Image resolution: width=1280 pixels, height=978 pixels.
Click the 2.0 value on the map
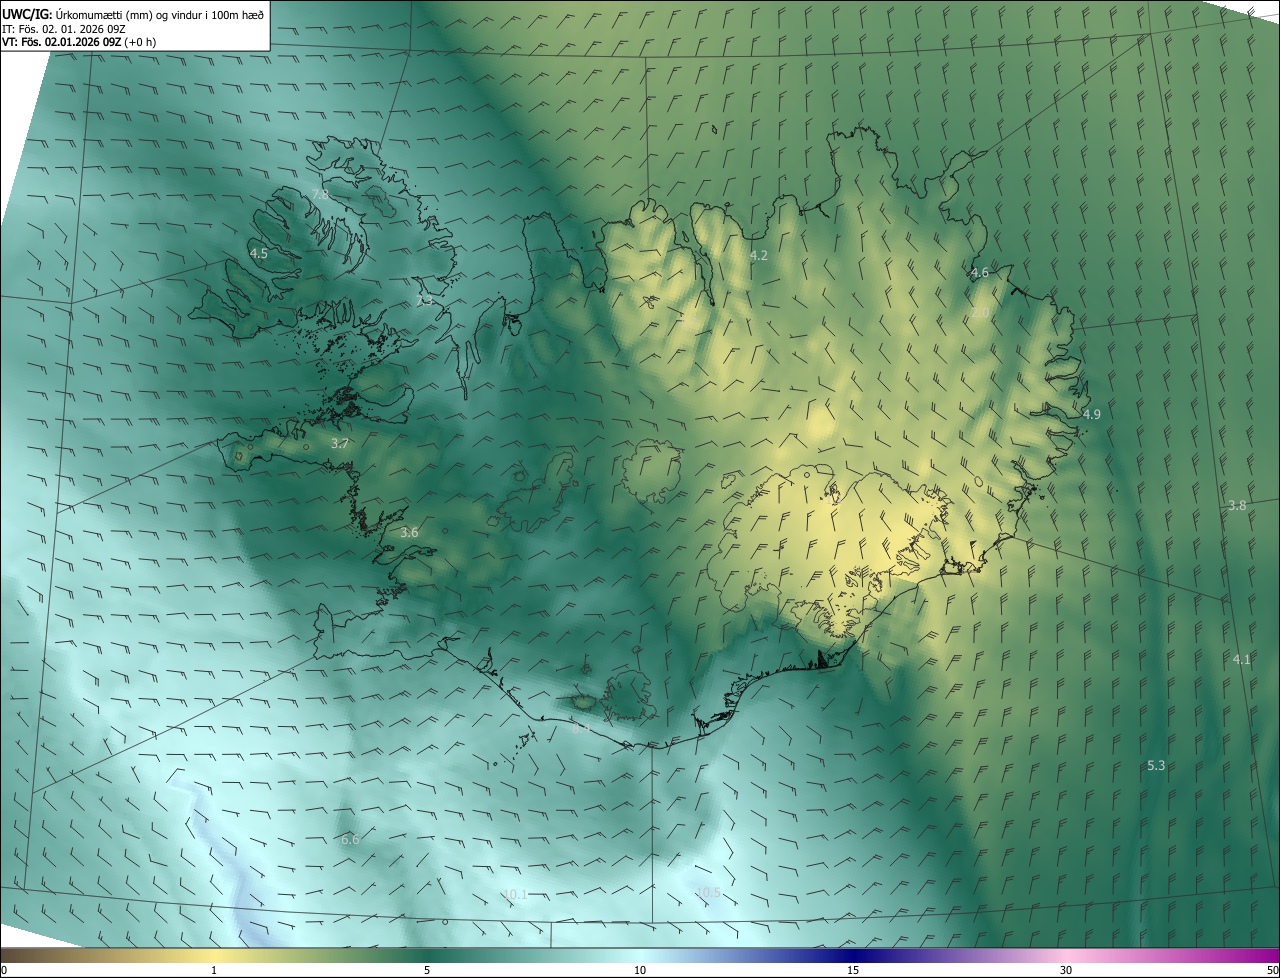click(980, 313)
